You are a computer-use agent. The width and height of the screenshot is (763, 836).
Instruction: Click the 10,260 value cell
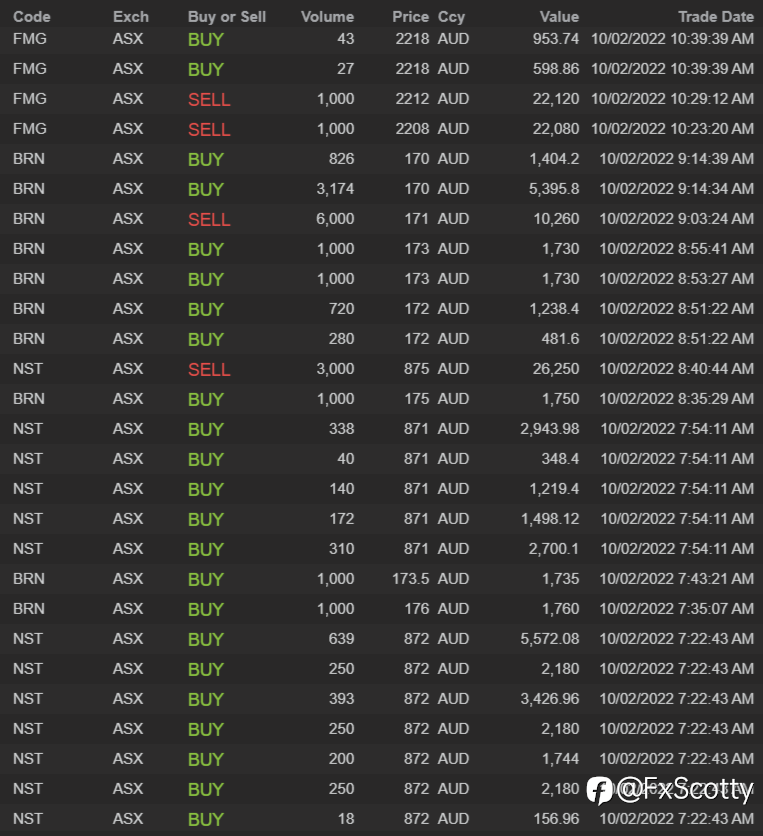tap(556, 219)
